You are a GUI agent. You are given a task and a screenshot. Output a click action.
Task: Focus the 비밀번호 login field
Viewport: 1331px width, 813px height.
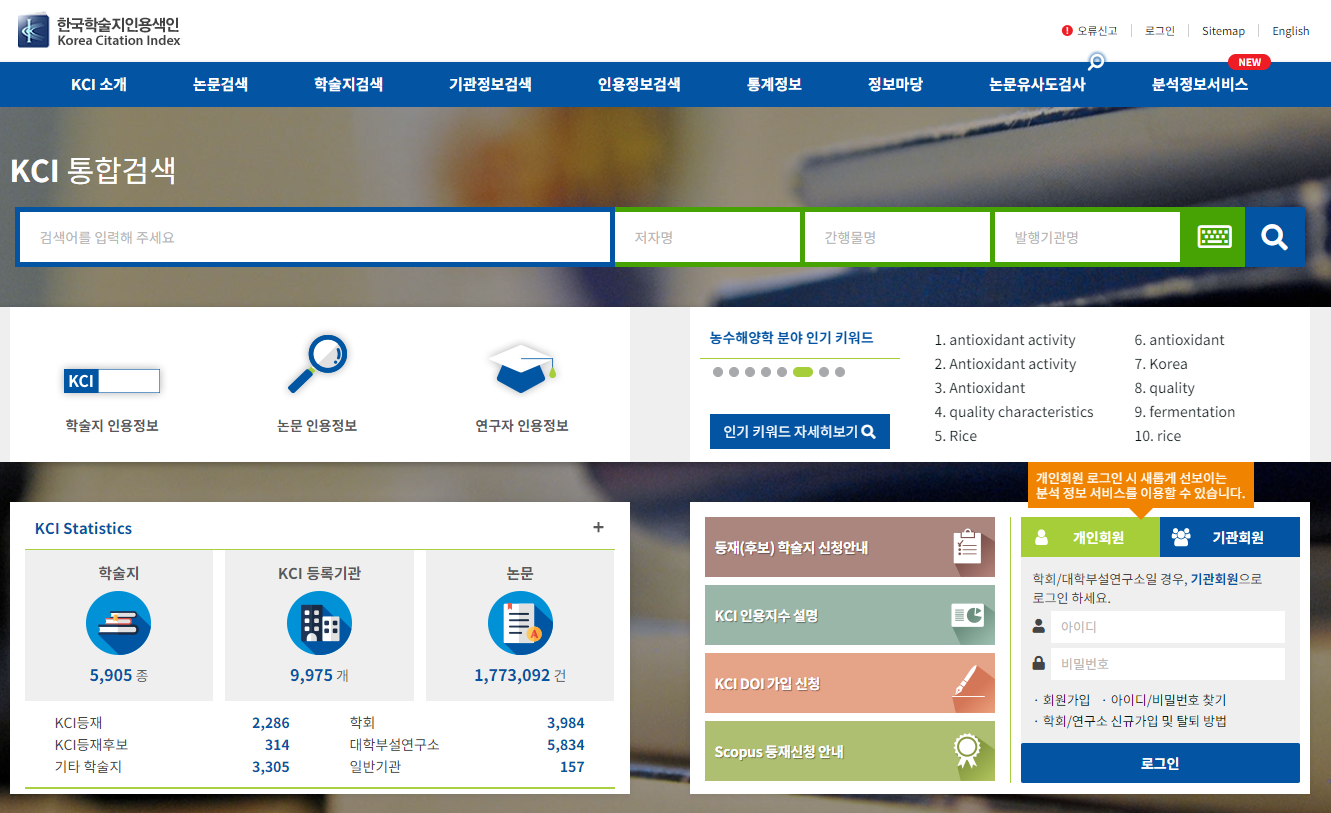(x=1169, y=664)
